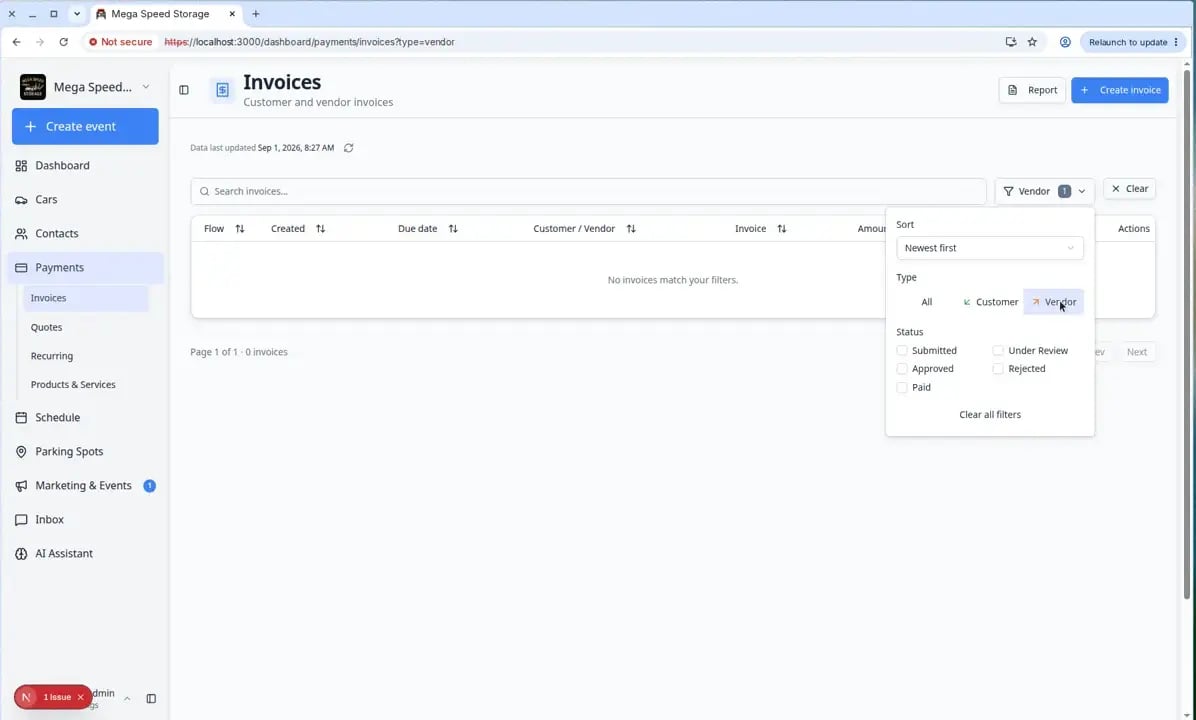Viewport: 1196px width, 720px height.
Task: Sort by the Invoice column arrows
Action: pos(782,229)
